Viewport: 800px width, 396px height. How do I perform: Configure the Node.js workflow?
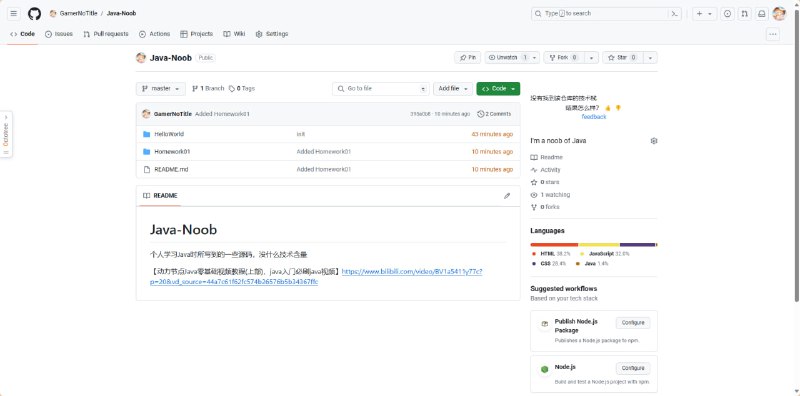tap(633, 368)
